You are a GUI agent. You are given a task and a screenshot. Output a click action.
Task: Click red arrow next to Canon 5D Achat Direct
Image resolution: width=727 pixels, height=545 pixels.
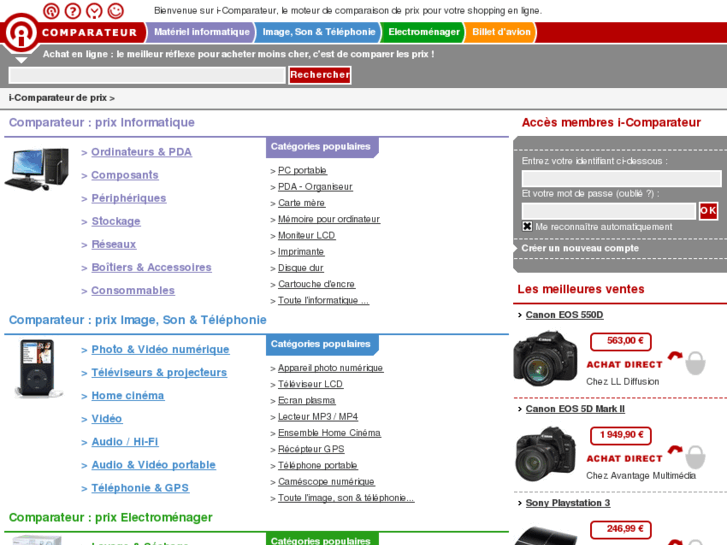click(675, 449)
